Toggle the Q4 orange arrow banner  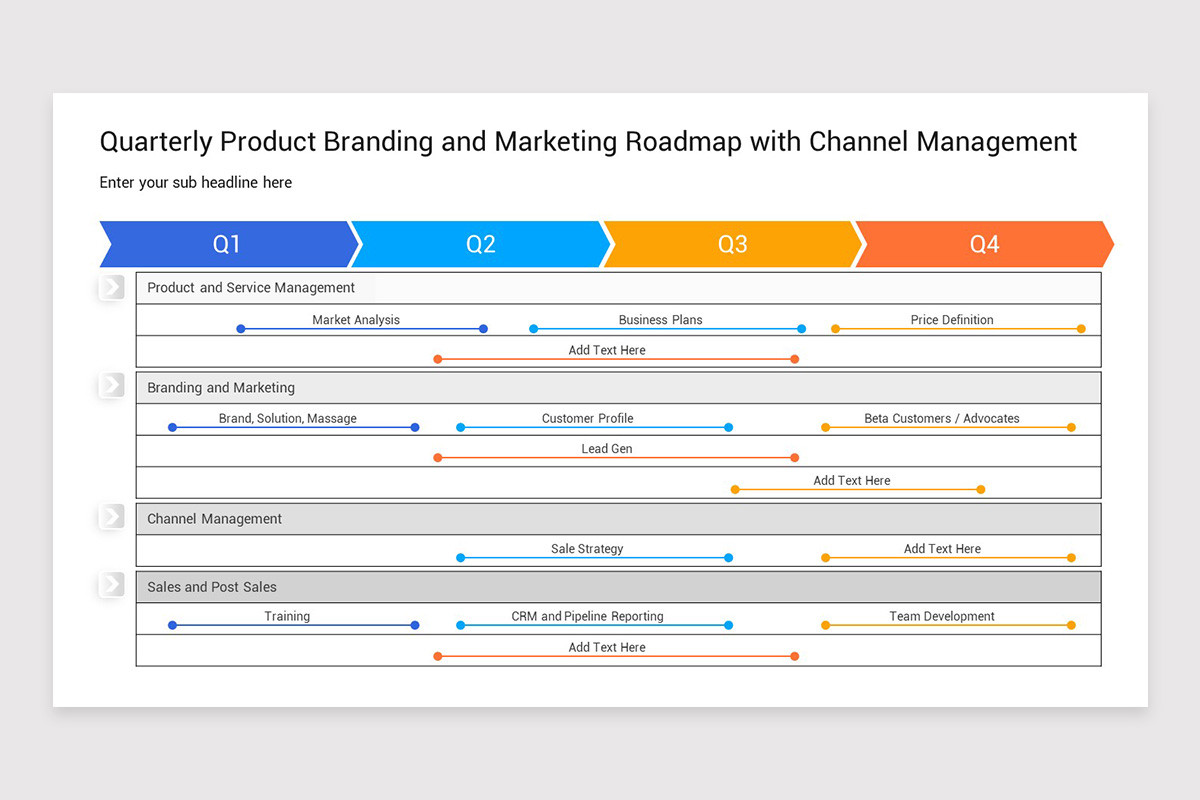click(x=984, y=243)
